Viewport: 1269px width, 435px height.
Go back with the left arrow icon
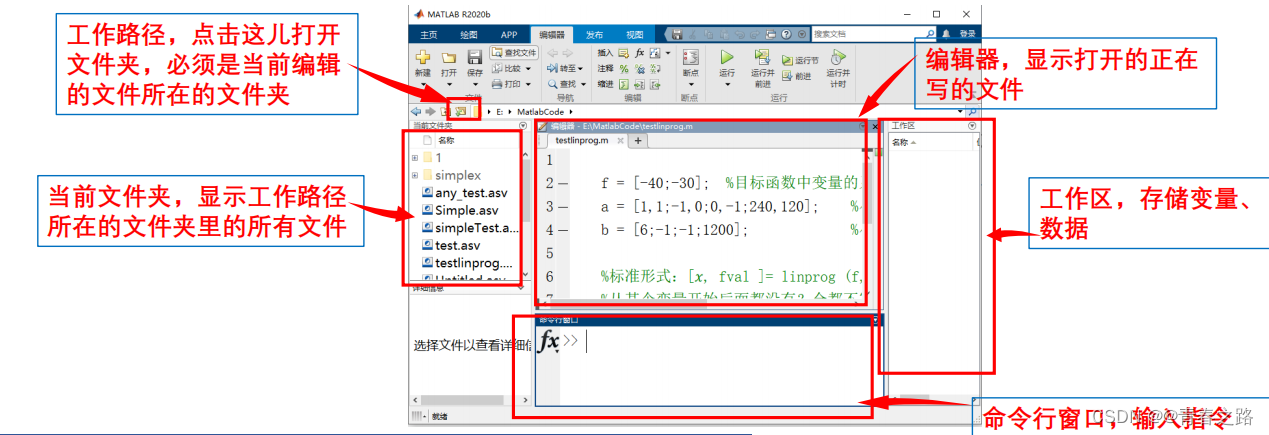pos(416,112)
